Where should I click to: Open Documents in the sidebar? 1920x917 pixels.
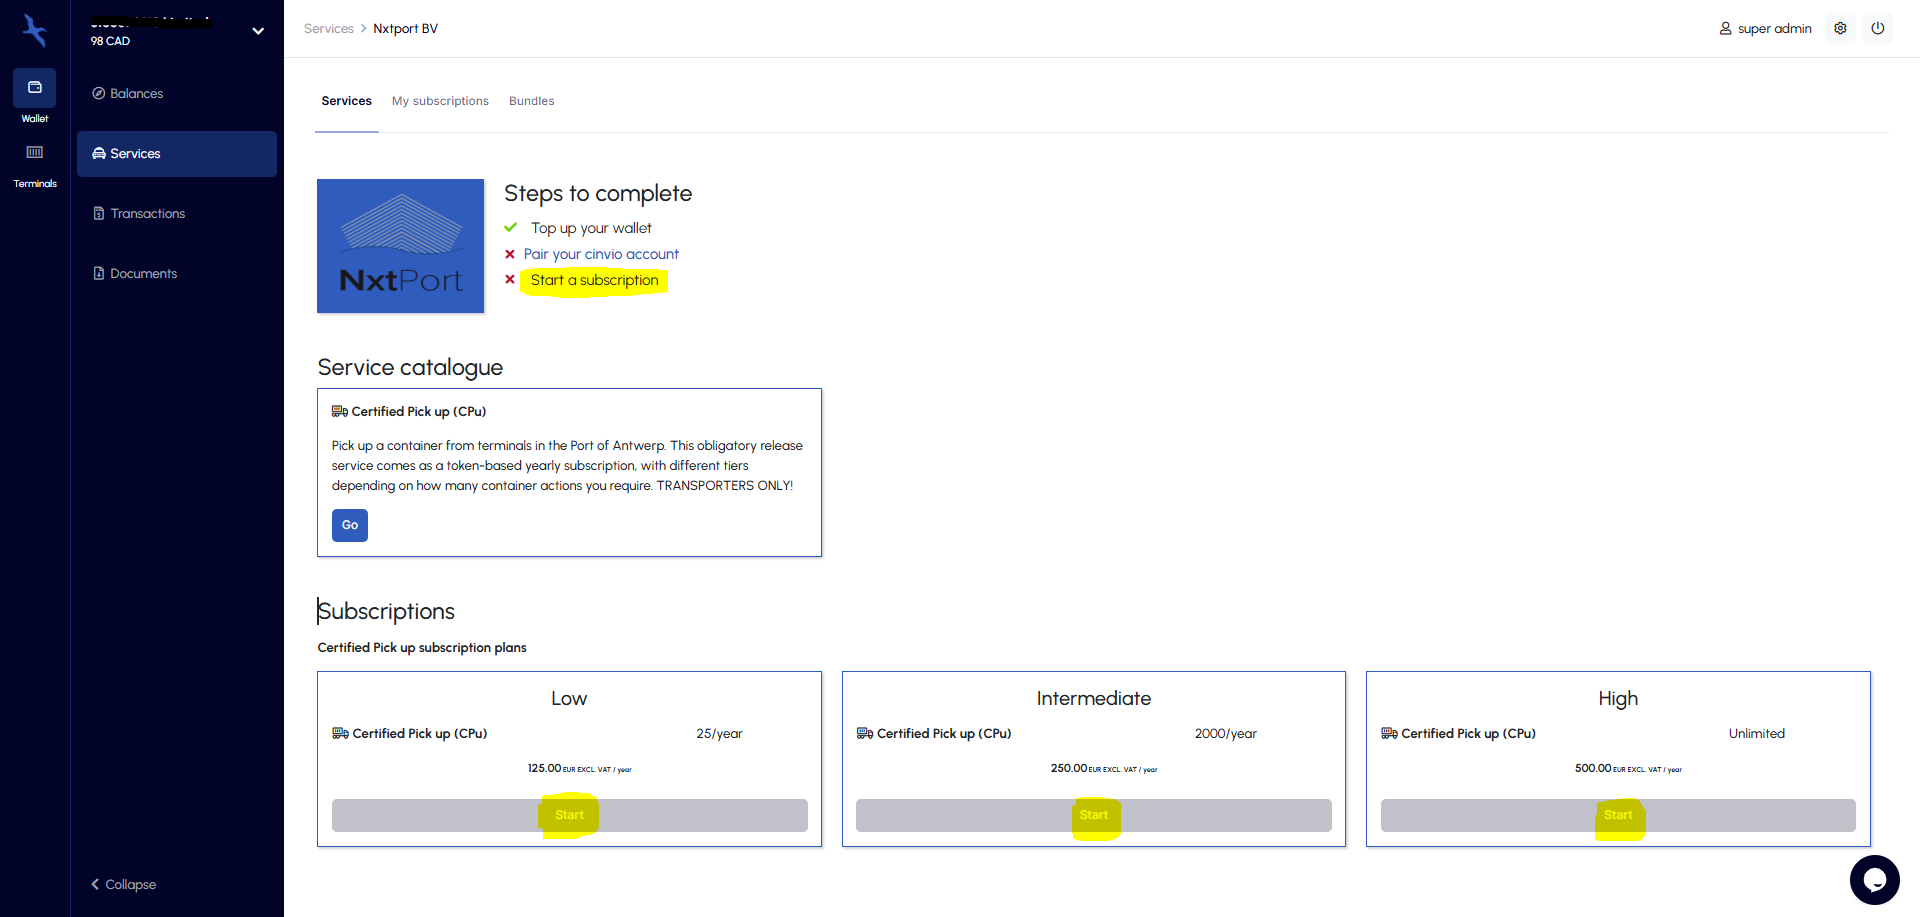point(177,274)
